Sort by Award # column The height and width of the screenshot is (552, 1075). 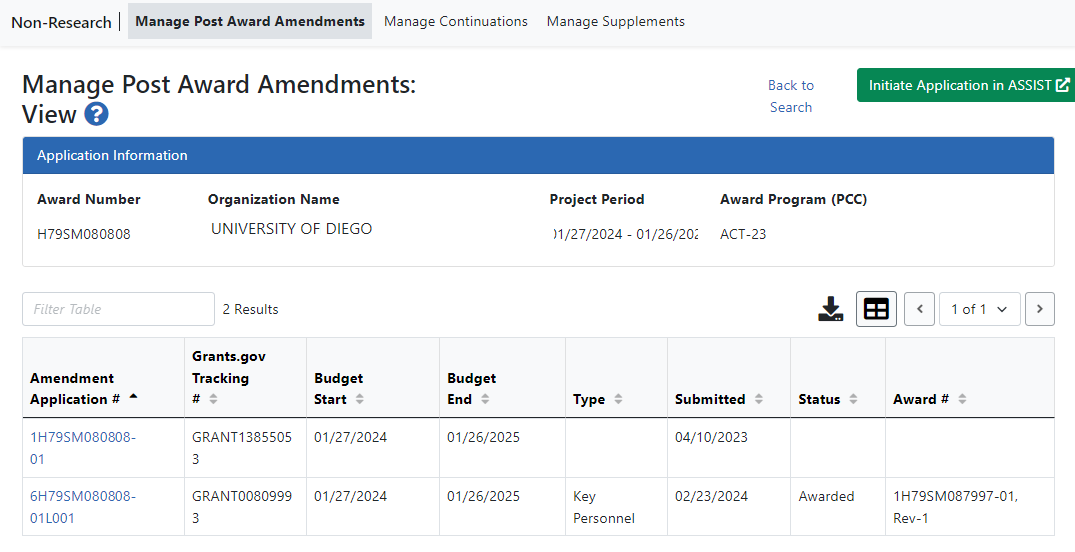coord(962,399)
